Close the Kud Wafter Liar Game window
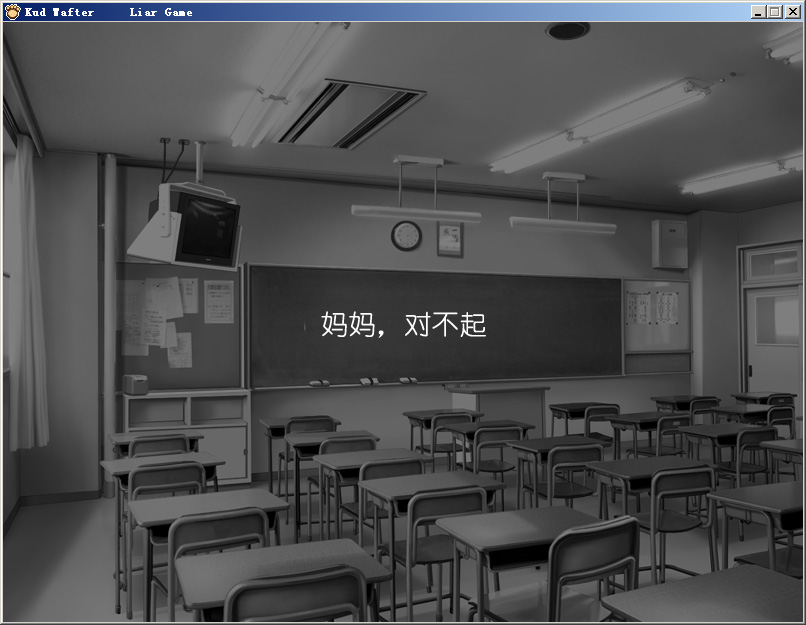 [792, 12]
